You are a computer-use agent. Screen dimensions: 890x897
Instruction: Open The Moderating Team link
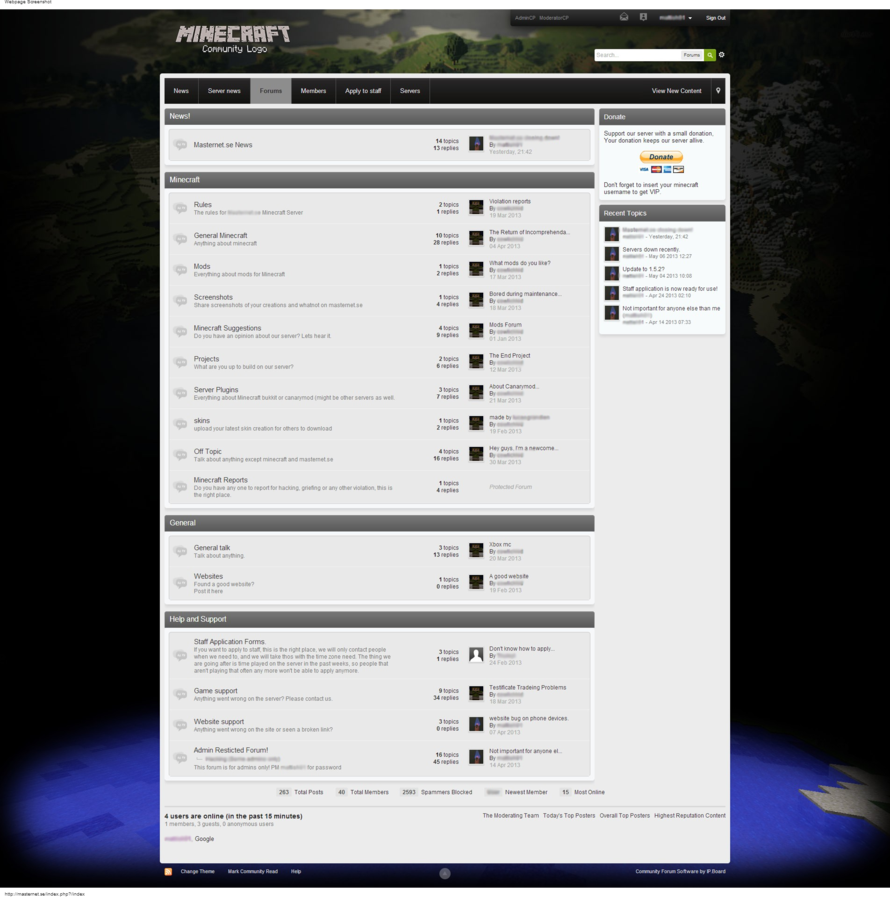511,816
